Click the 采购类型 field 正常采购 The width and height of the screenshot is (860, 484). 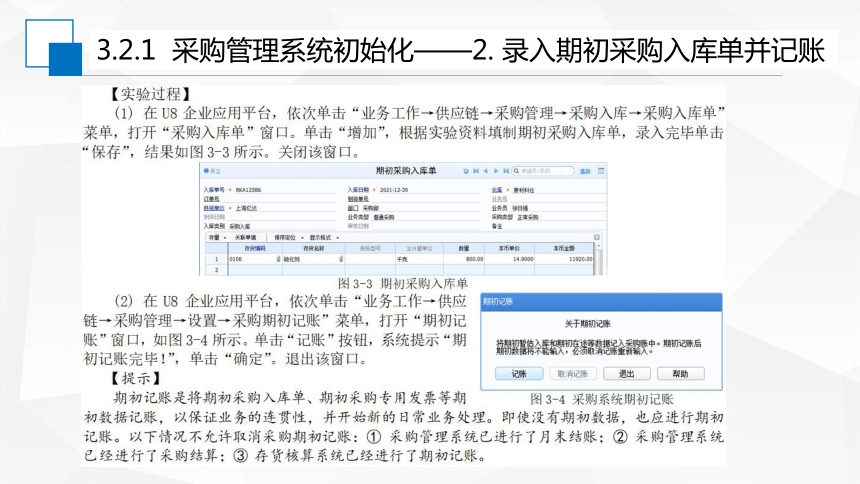point(561,217)
